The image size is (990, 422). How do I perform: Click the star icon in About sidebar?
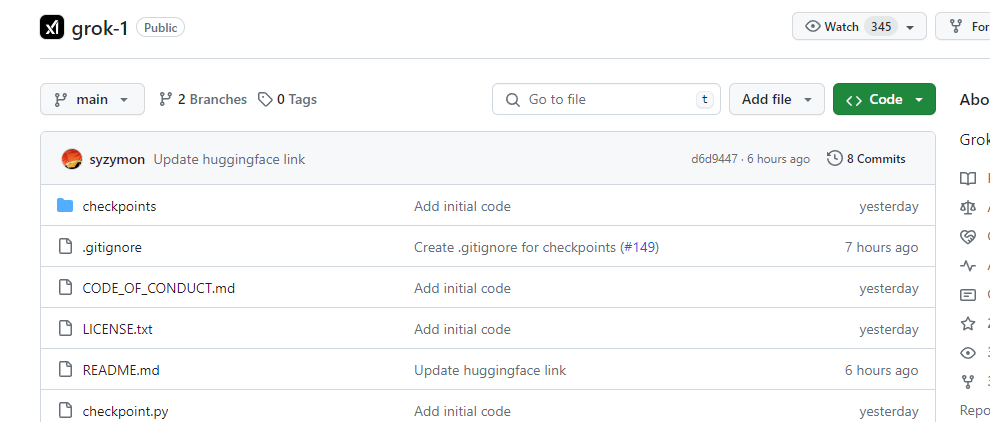coord(967,324)
